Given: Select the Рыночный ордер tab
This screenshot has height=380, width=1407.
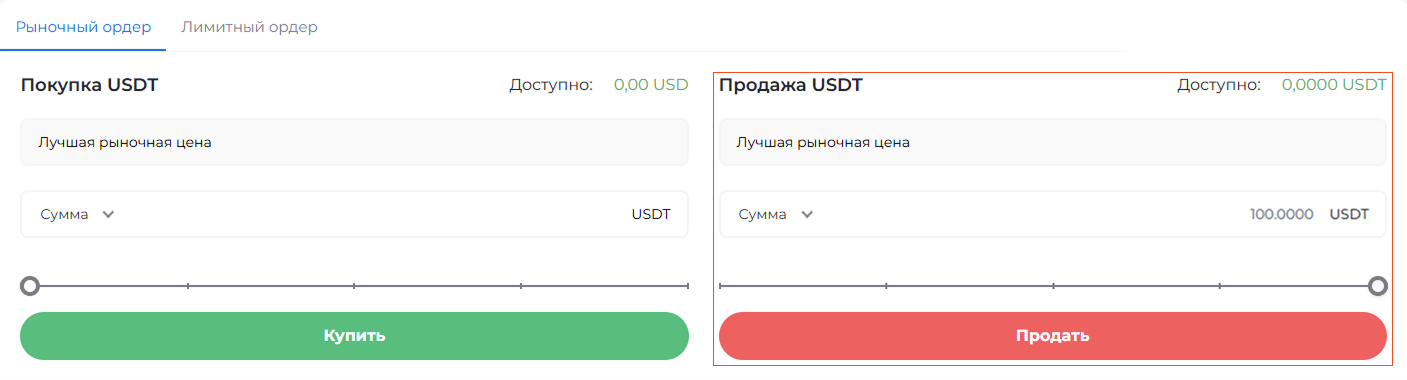Looking at the screenshot, I should coord(84,27).
